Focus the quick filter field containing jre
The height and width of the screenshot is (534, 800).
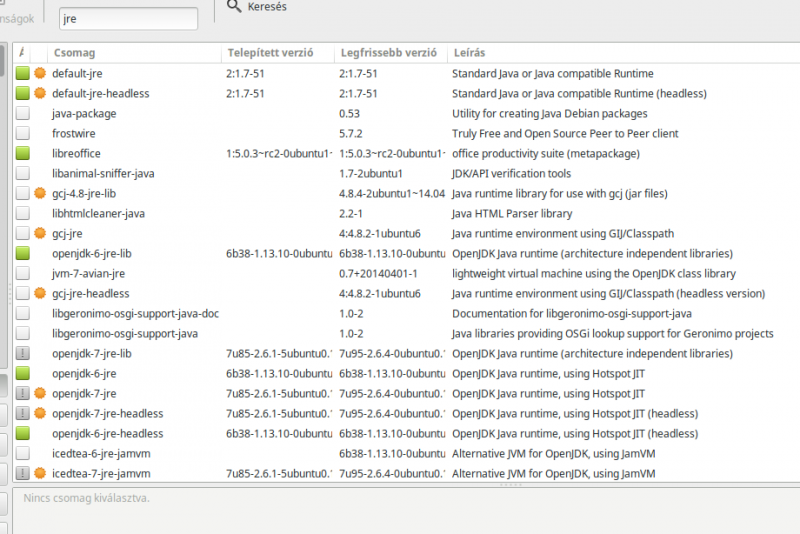(128, 19)
